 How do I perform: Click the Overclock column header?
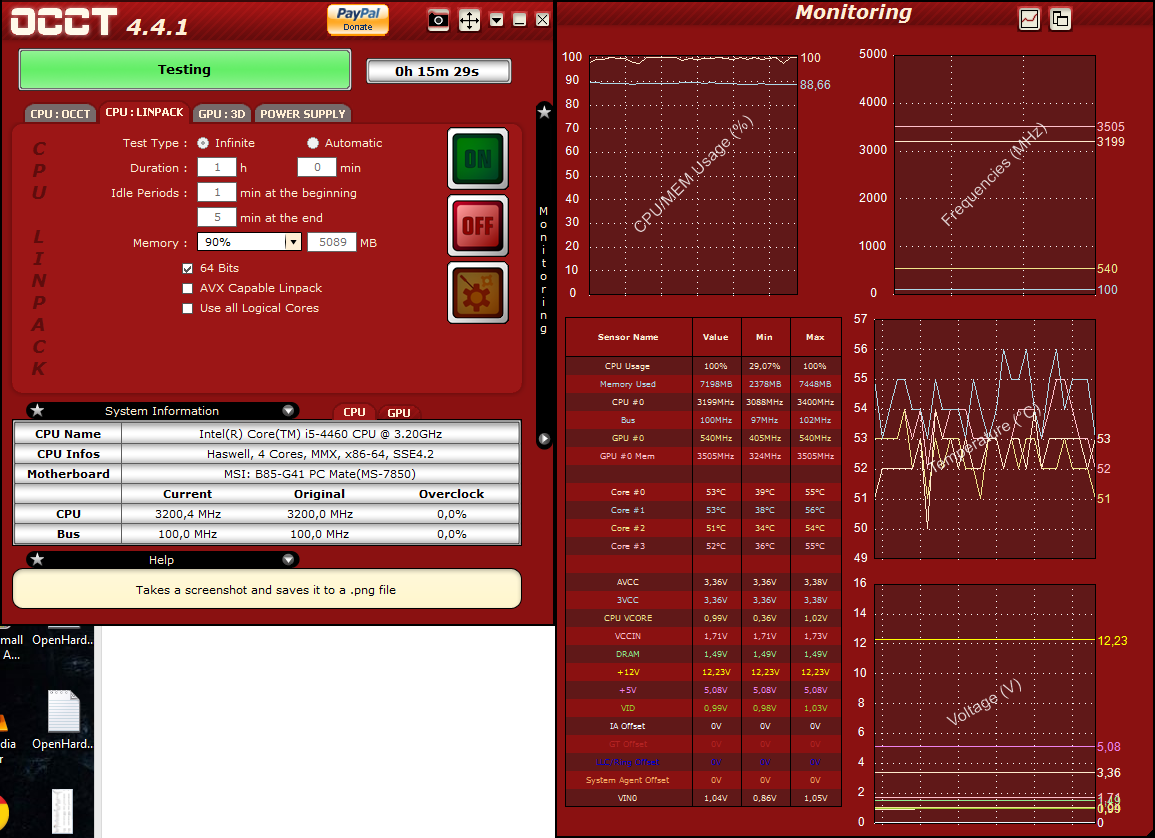click(x=452, y=494)
